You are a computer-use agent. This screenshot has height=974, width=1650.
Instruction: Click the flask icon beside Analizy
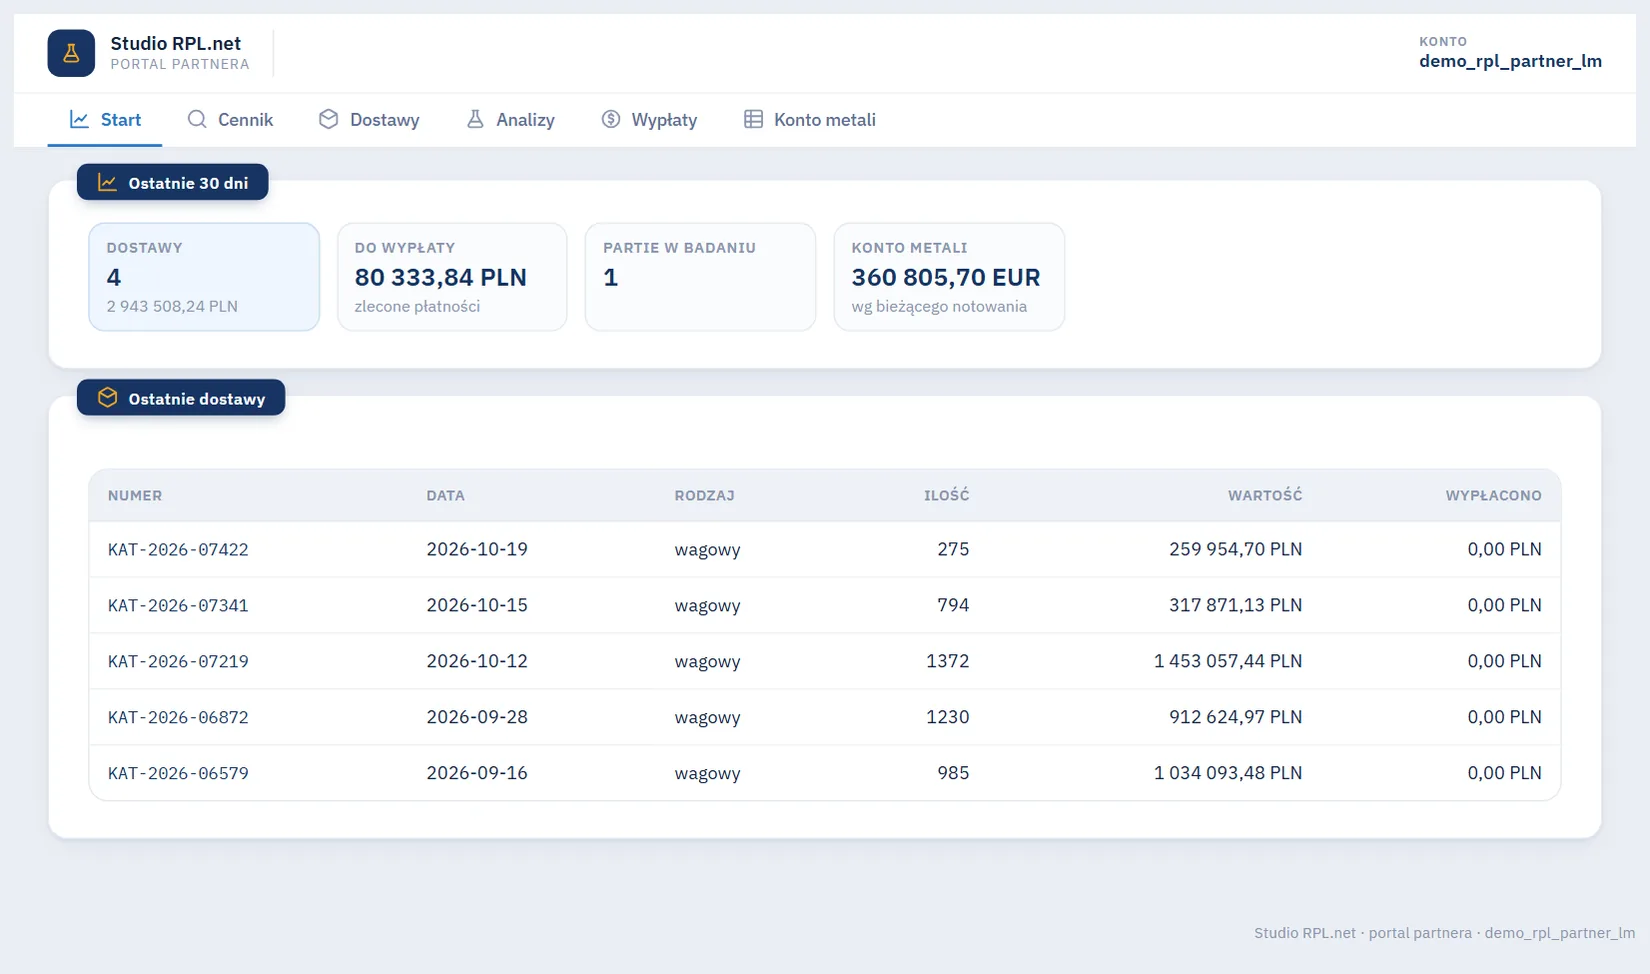click(x=475, y=120)
